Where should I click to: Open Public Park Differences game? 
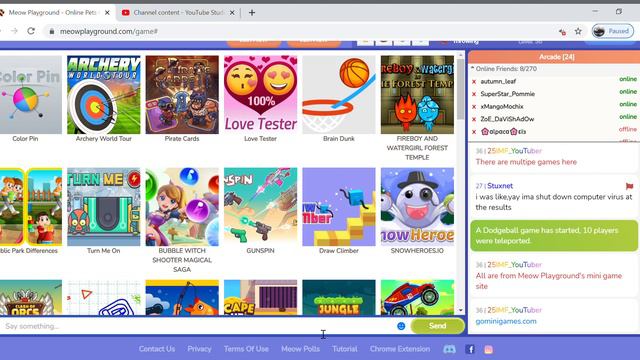tap(31, 207)
